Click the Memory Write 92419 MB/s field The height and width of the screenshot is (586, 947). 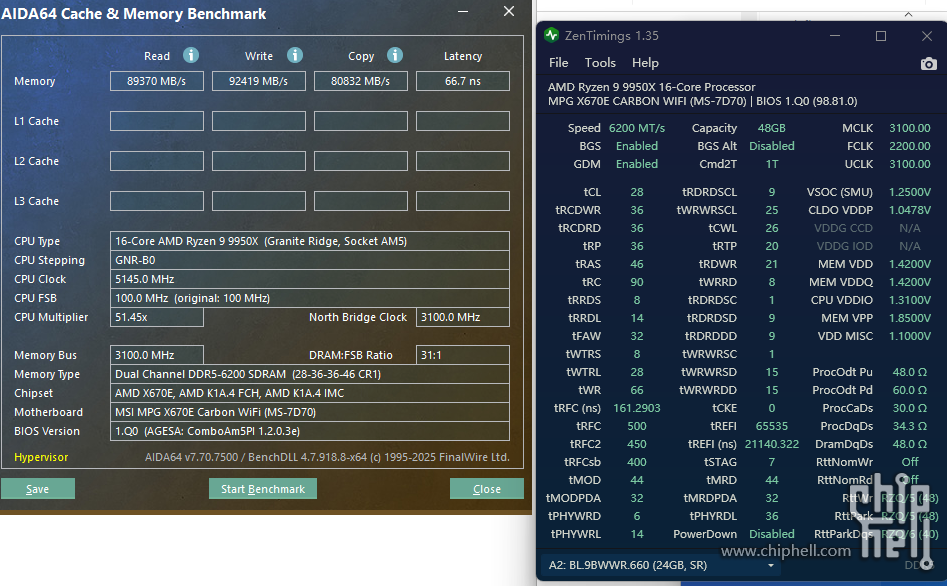click(258, 81)
